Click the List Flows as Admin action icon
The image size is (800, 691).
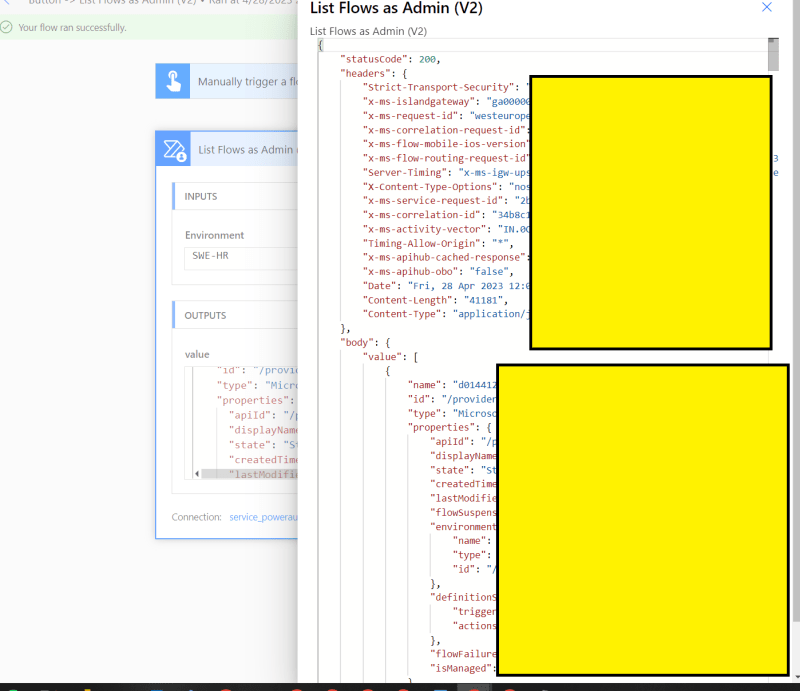click(x=173, y=149)
